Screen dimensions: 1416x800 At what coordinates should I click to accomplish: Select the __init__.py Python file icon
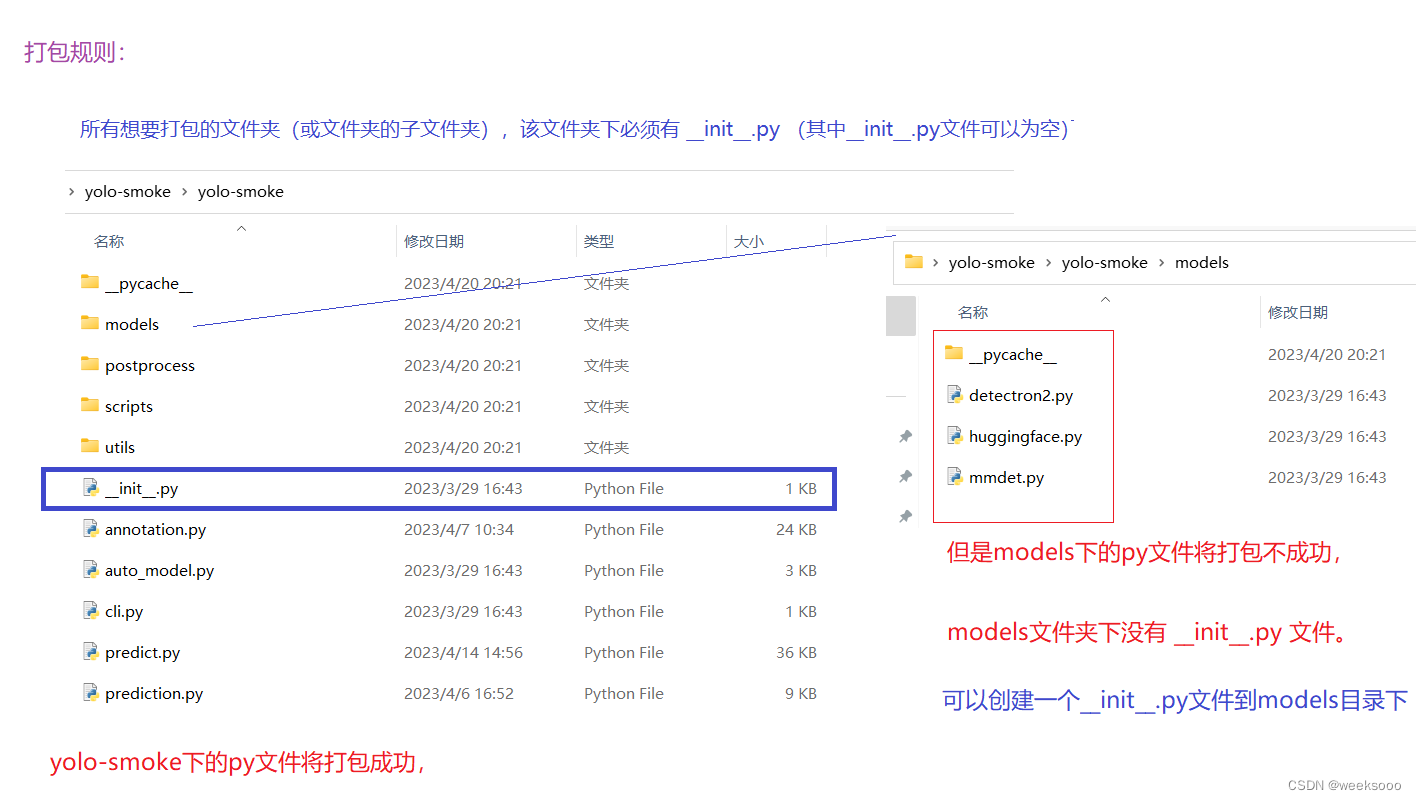click(90, 488)
